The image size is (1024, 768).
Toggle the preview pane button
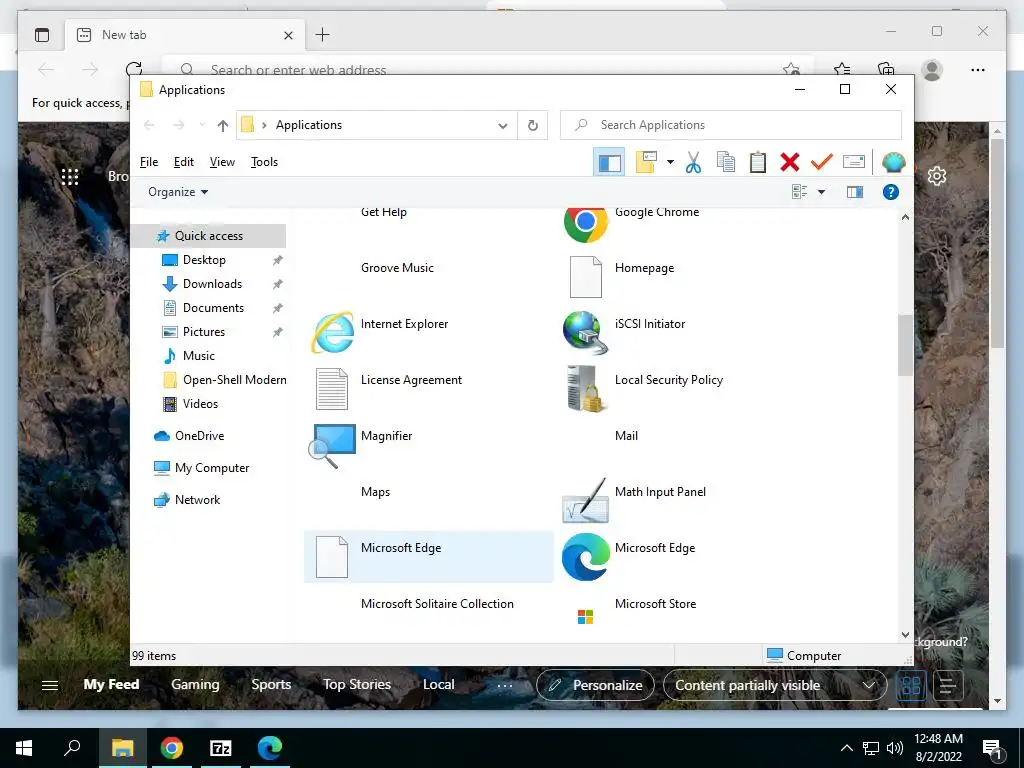(x=855, y=192)
